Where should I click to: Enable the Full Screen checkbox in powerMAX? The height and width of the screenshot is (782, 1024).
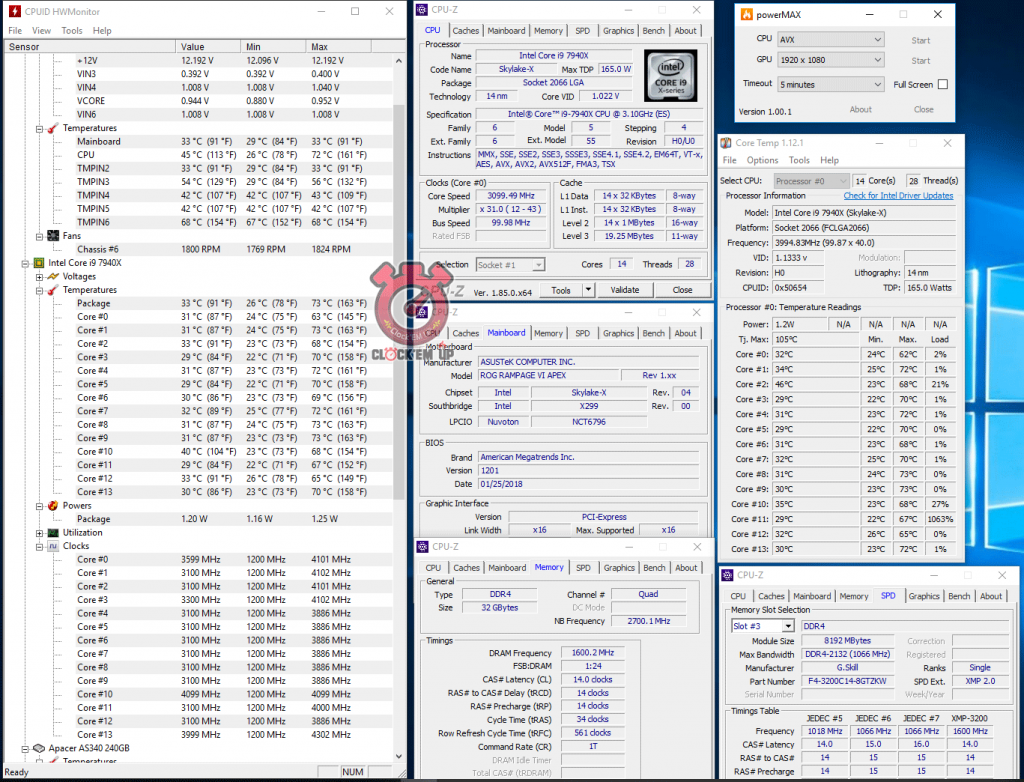point(942,85)
